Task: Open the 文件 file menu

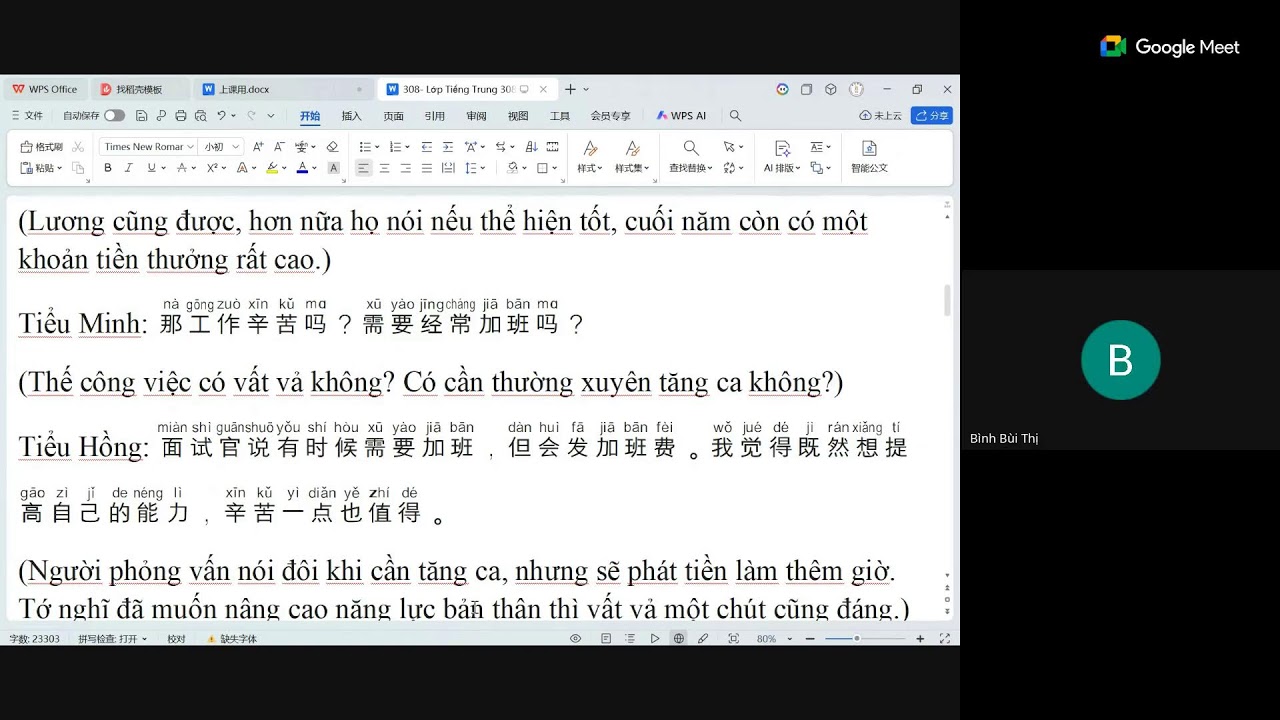Action: pos(27,116)
